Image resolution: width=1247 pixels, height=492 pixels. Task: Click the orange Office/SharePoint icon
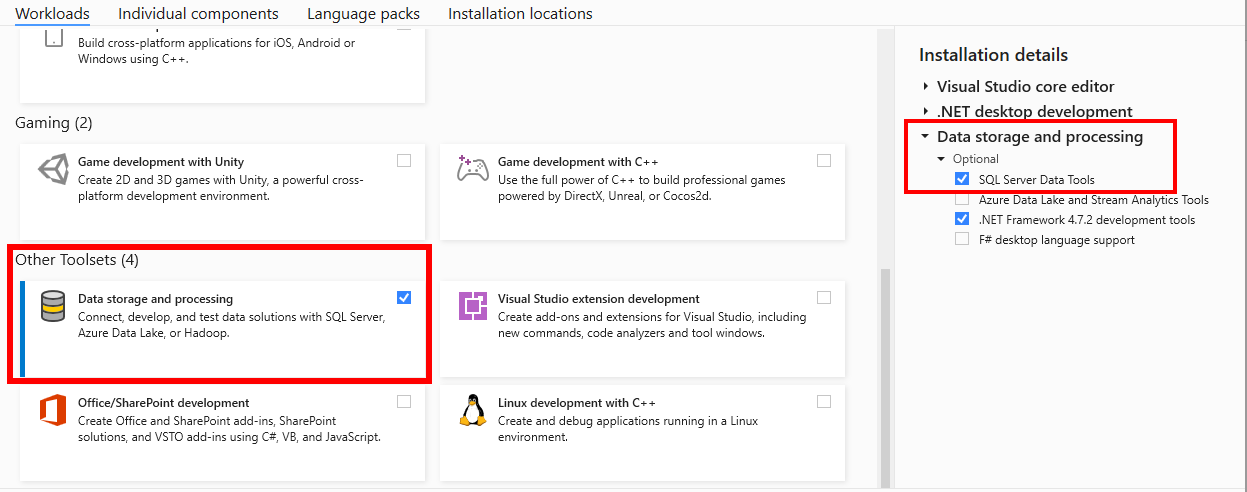tap(53, 409)
